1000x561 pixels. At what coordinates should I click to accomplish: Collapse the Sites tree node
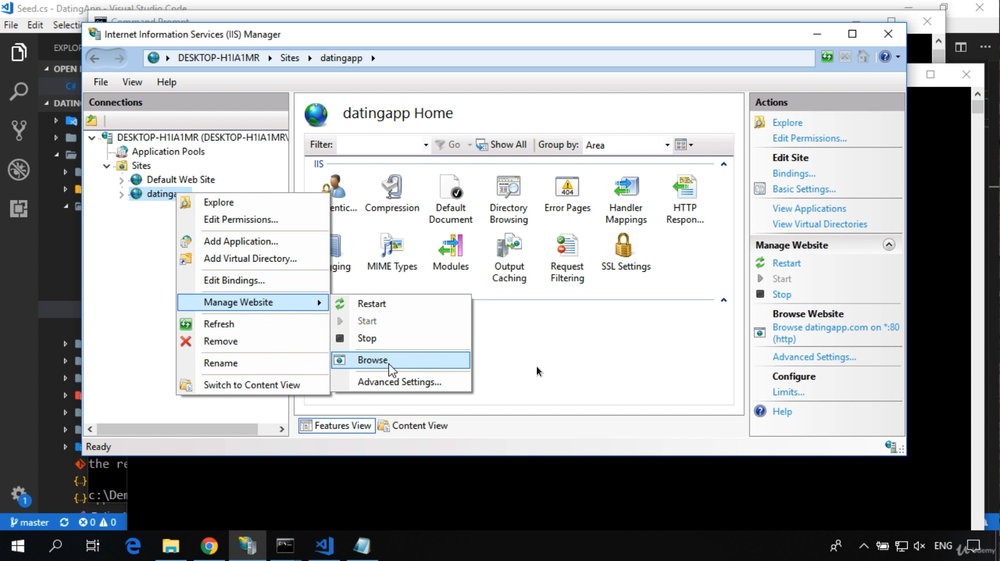pyautogui.click(x=107, y=166)
